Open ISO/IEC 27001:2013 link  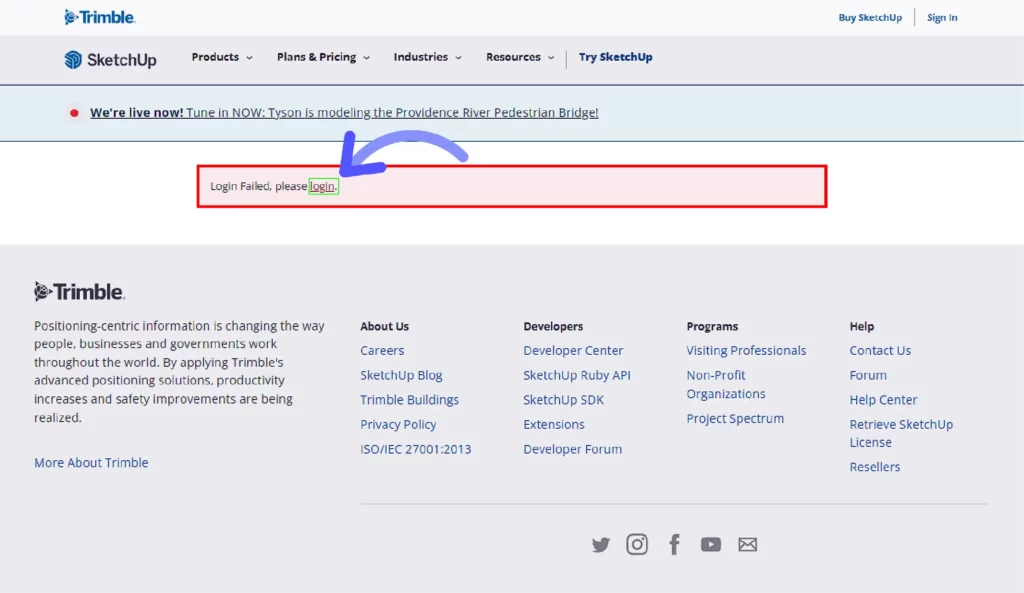(x=415, y=449)
